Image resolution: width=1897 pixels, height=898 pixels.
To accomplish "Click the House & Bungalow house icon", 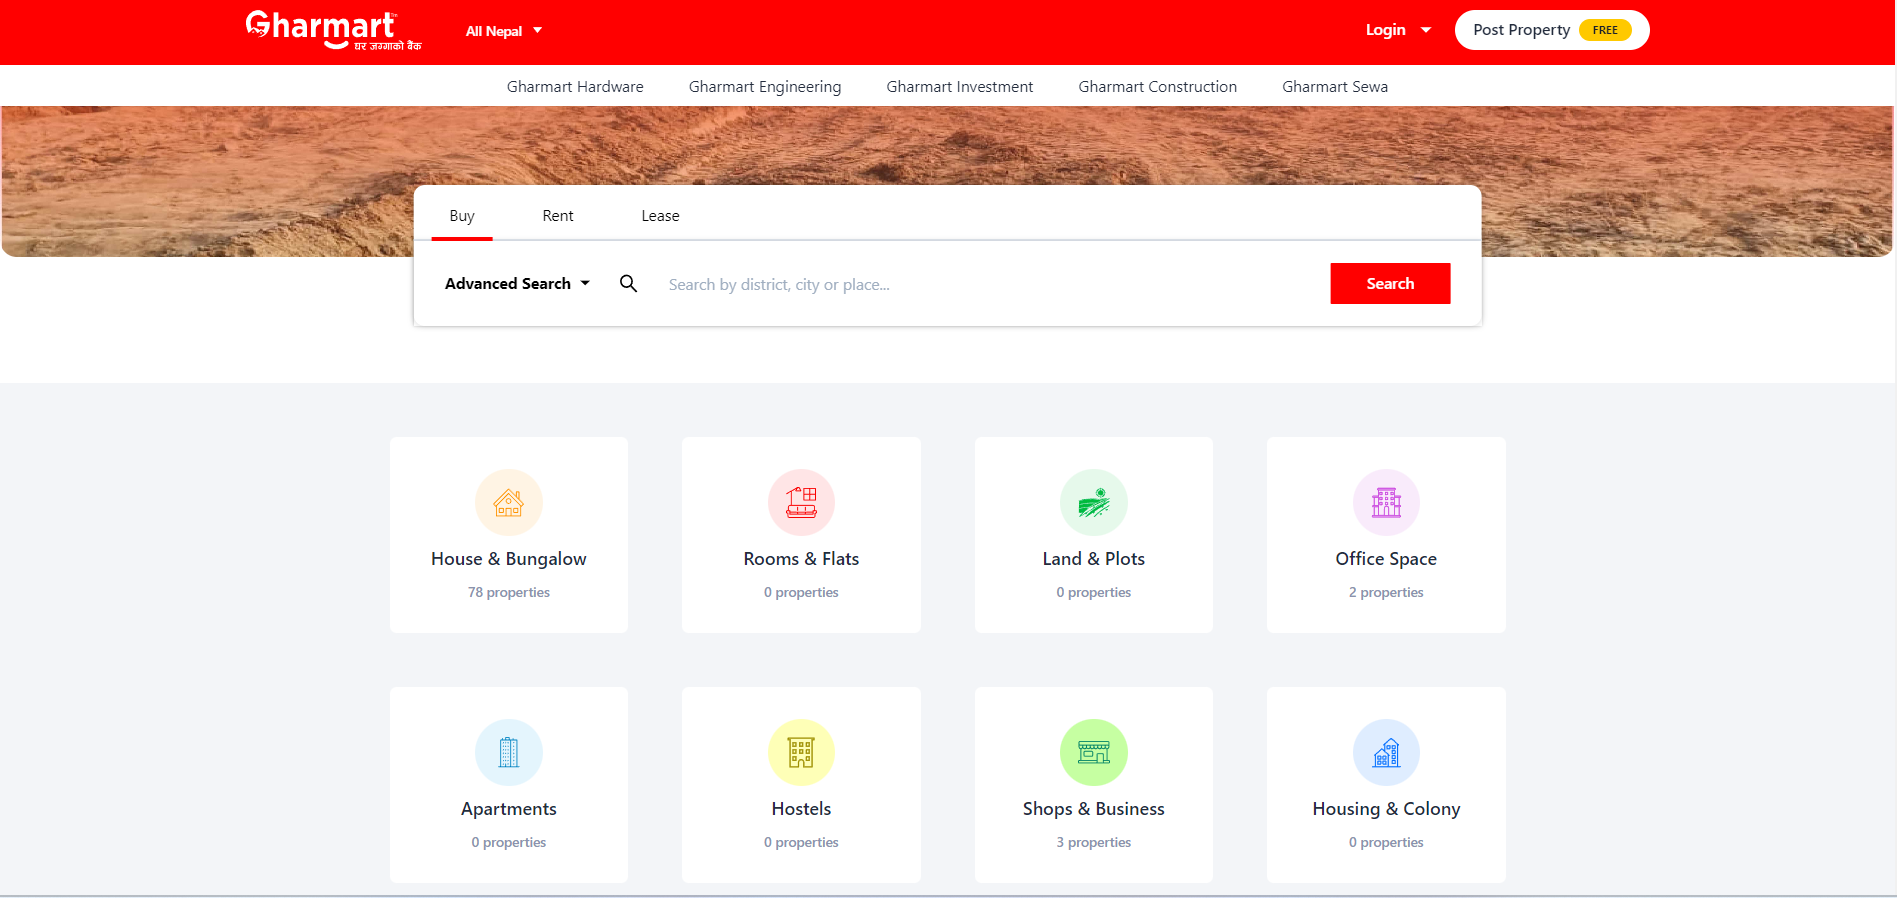I will click(509, 502).
